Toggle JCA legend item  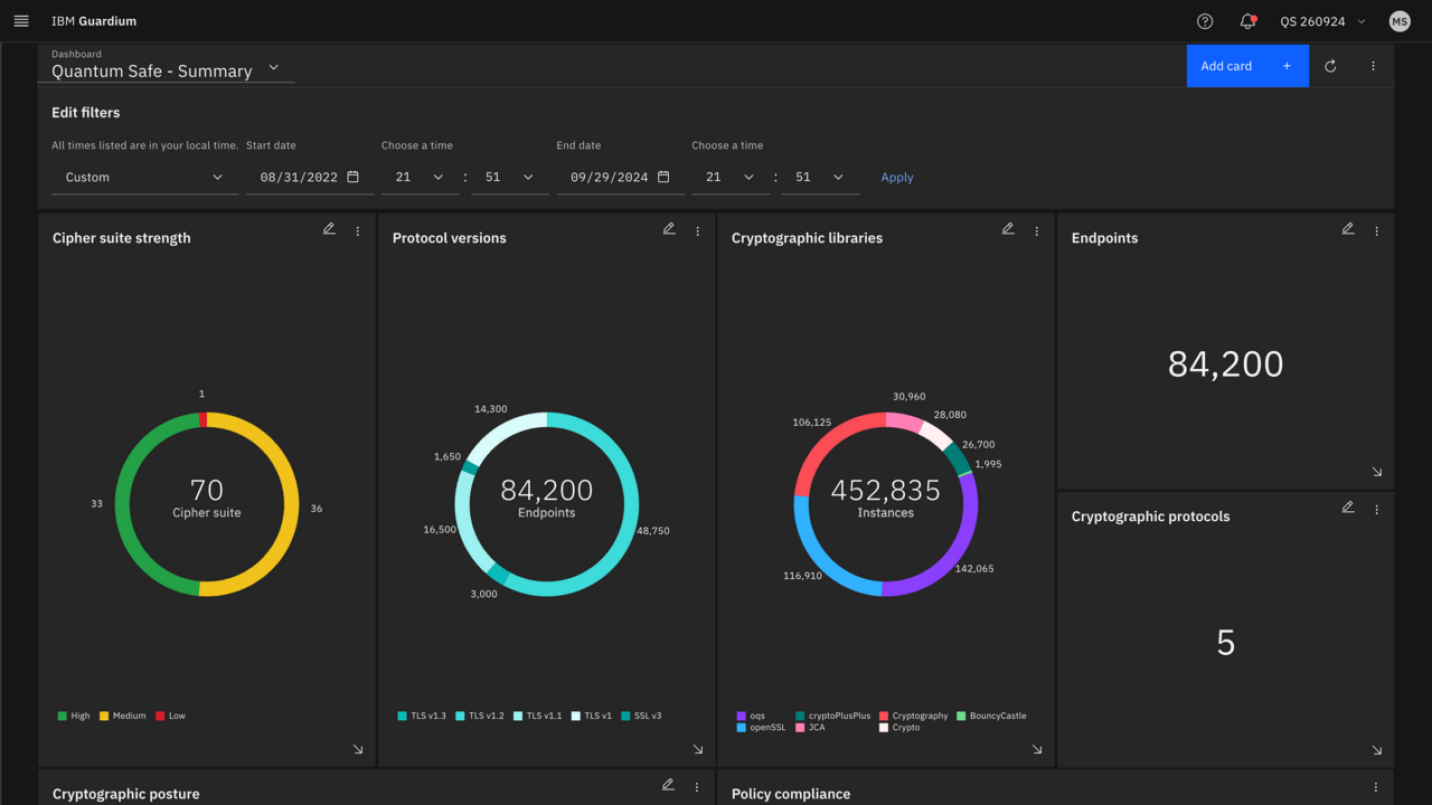click(x=810, y=728)
